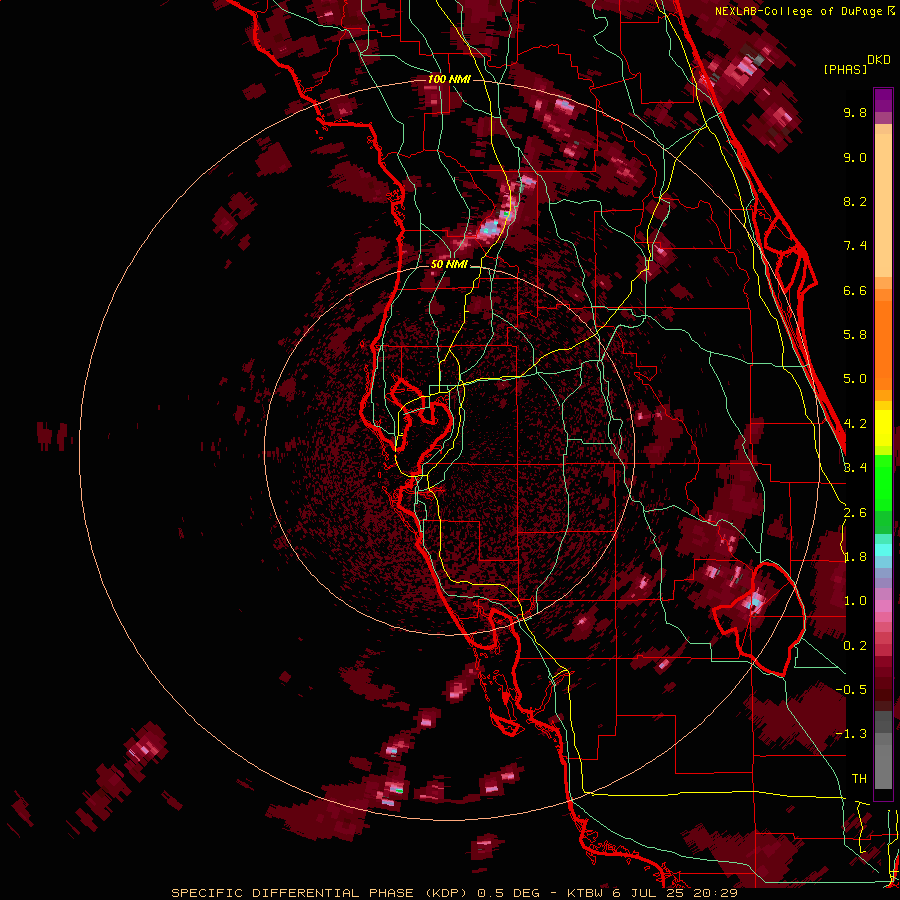Select the [PHAS] legend heading
The image size is (900, 900).
point(845,69)
